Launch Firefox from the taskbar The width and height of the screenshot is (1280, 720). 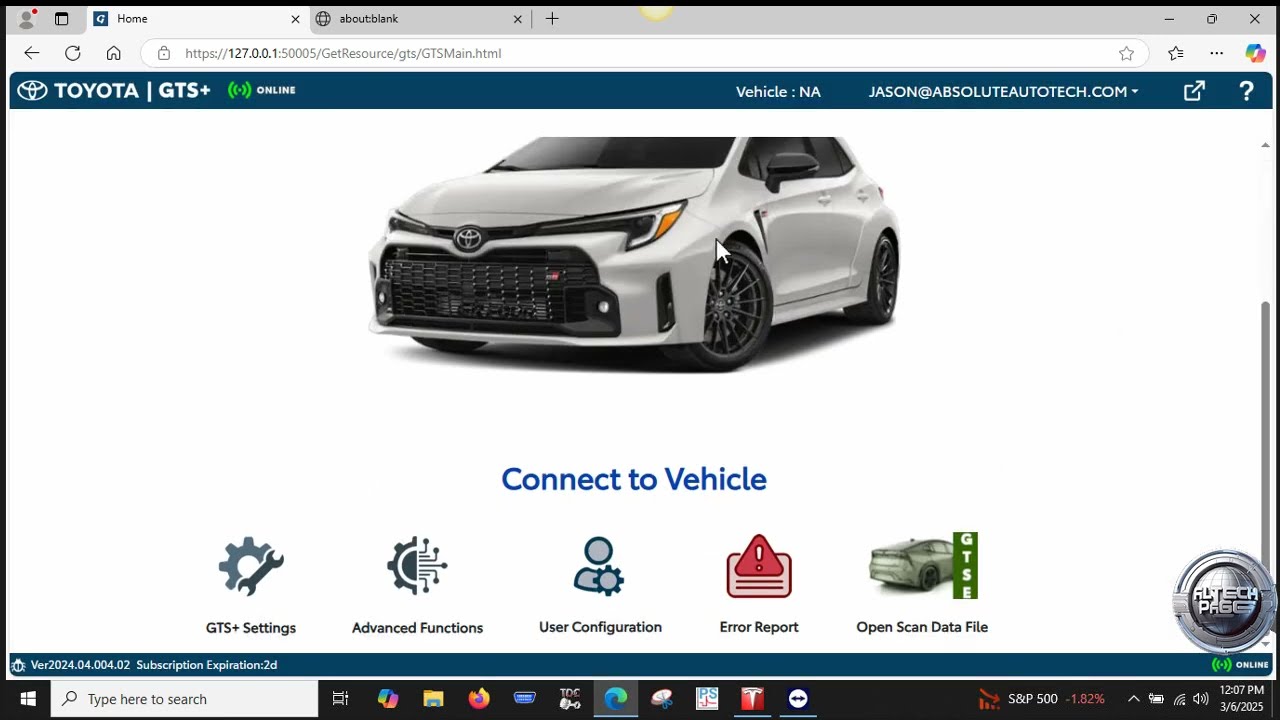point(479,699)
